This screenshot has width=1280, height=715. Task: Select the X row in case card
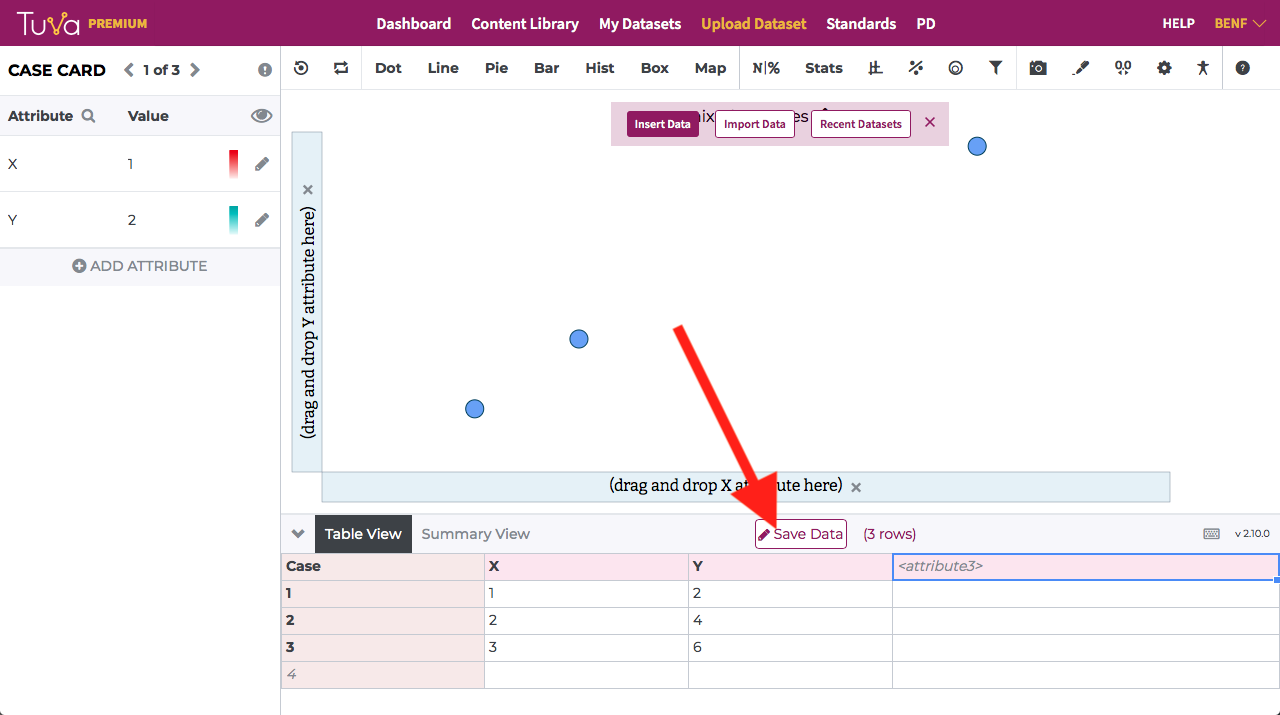140,164
